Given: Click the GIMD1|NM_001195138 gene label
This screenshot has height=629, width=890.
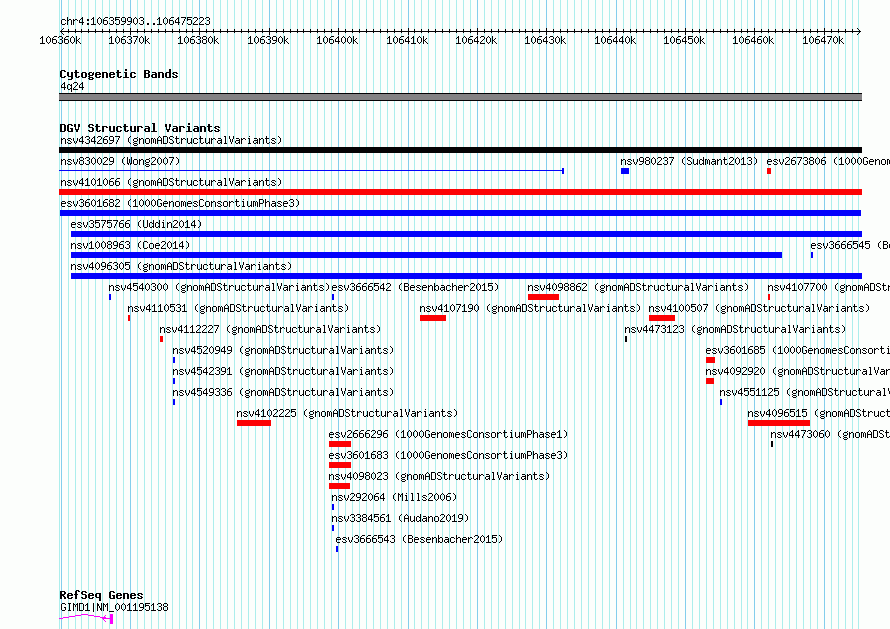Looking at the screenshot, I should coord(114,607).
